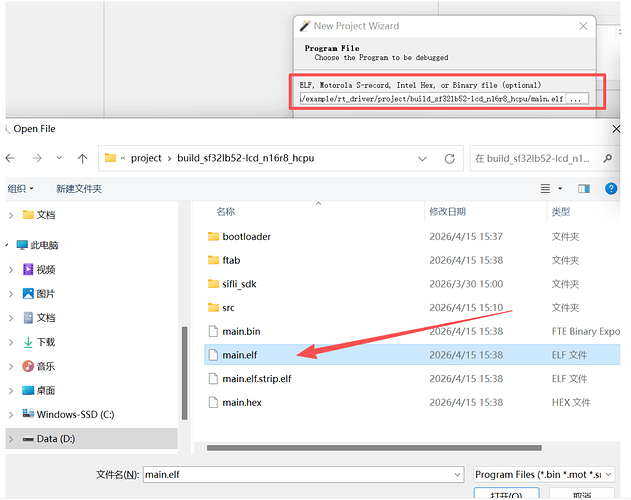Sort by the 修改日期 column header

tap(447, 211)
